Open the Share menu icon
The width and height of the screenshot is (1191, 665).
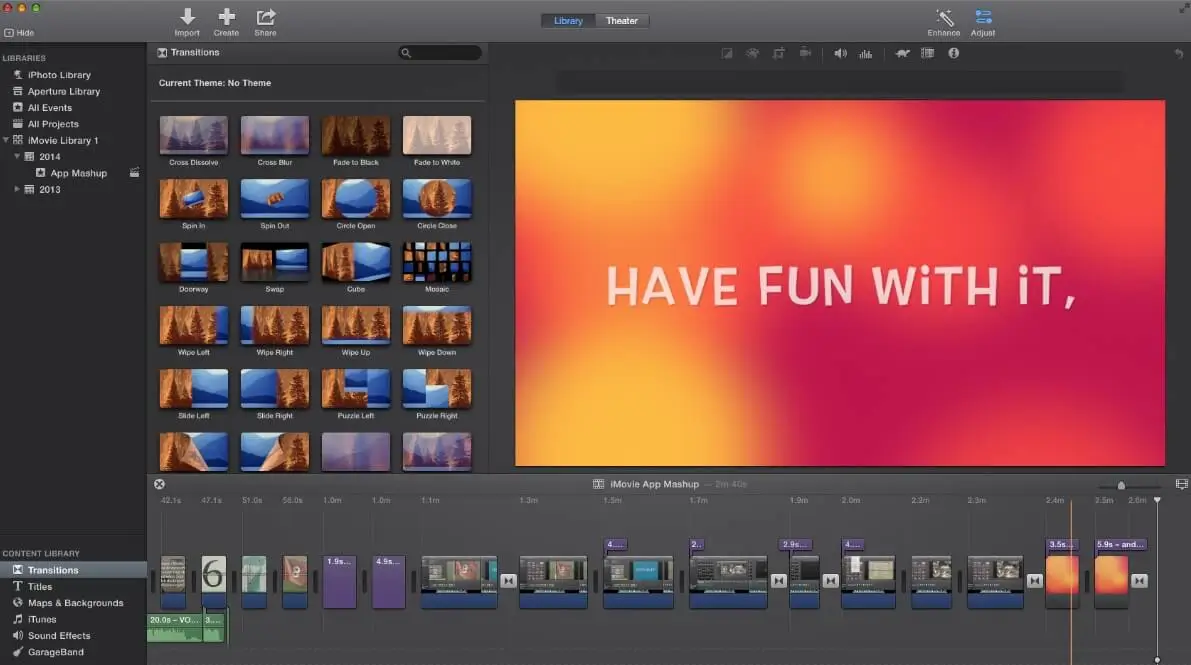click(x=265, y=20)
